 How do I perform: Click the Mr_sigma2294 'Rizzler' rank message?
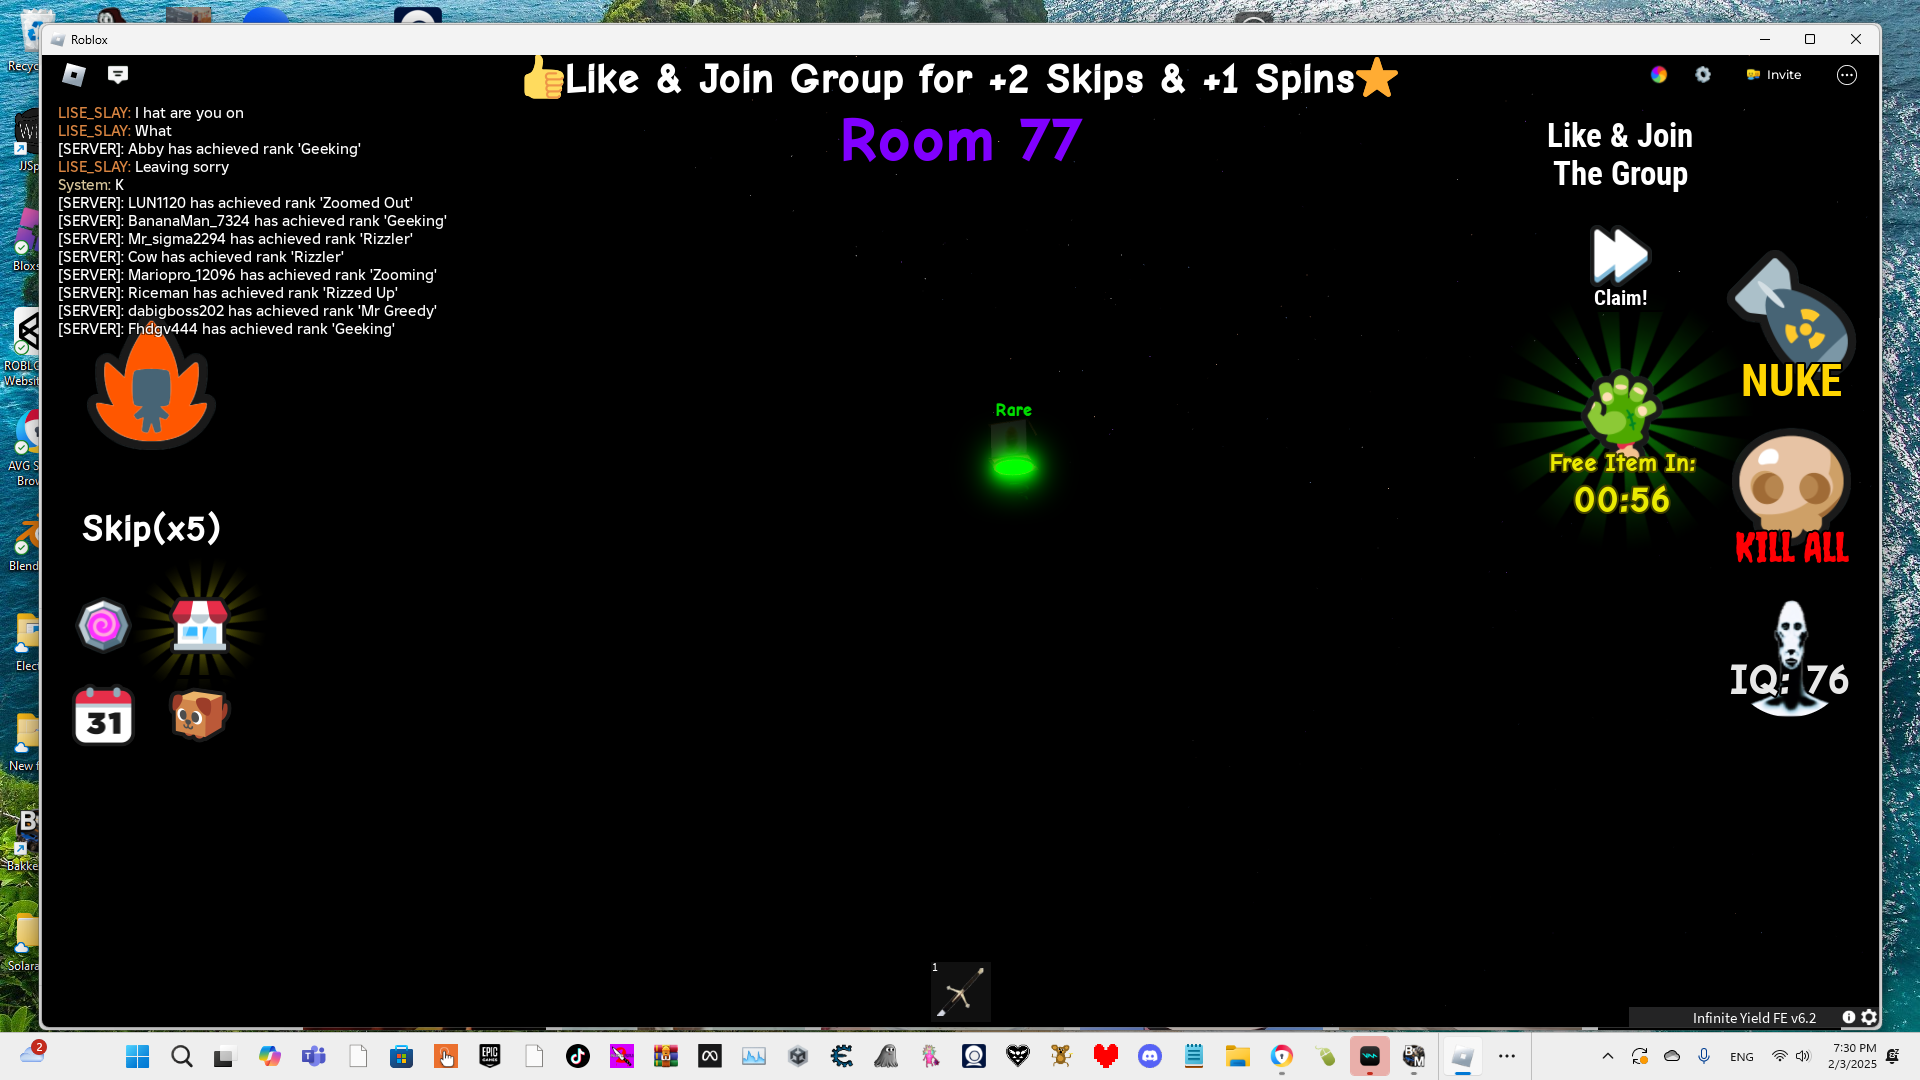pos(235,239)
